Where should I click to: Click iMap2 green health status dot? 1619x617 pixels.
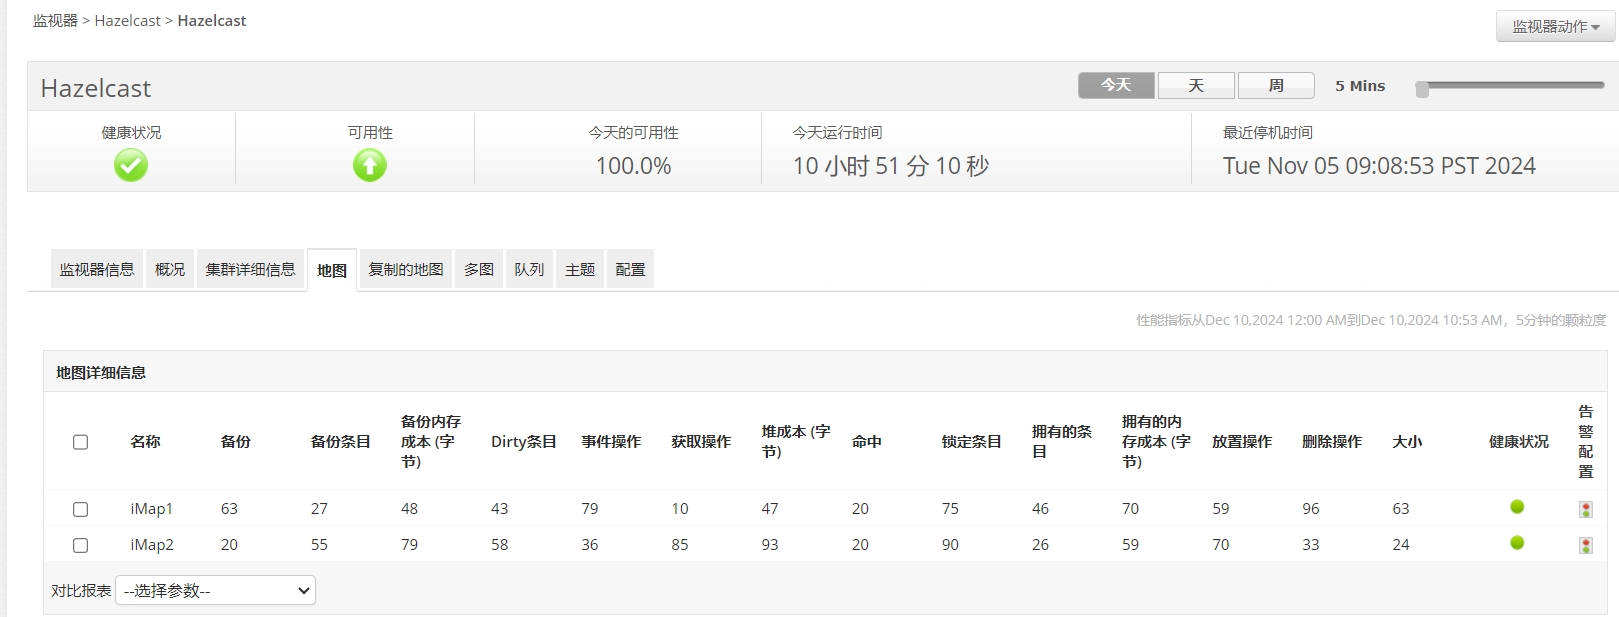(1517, 543)
